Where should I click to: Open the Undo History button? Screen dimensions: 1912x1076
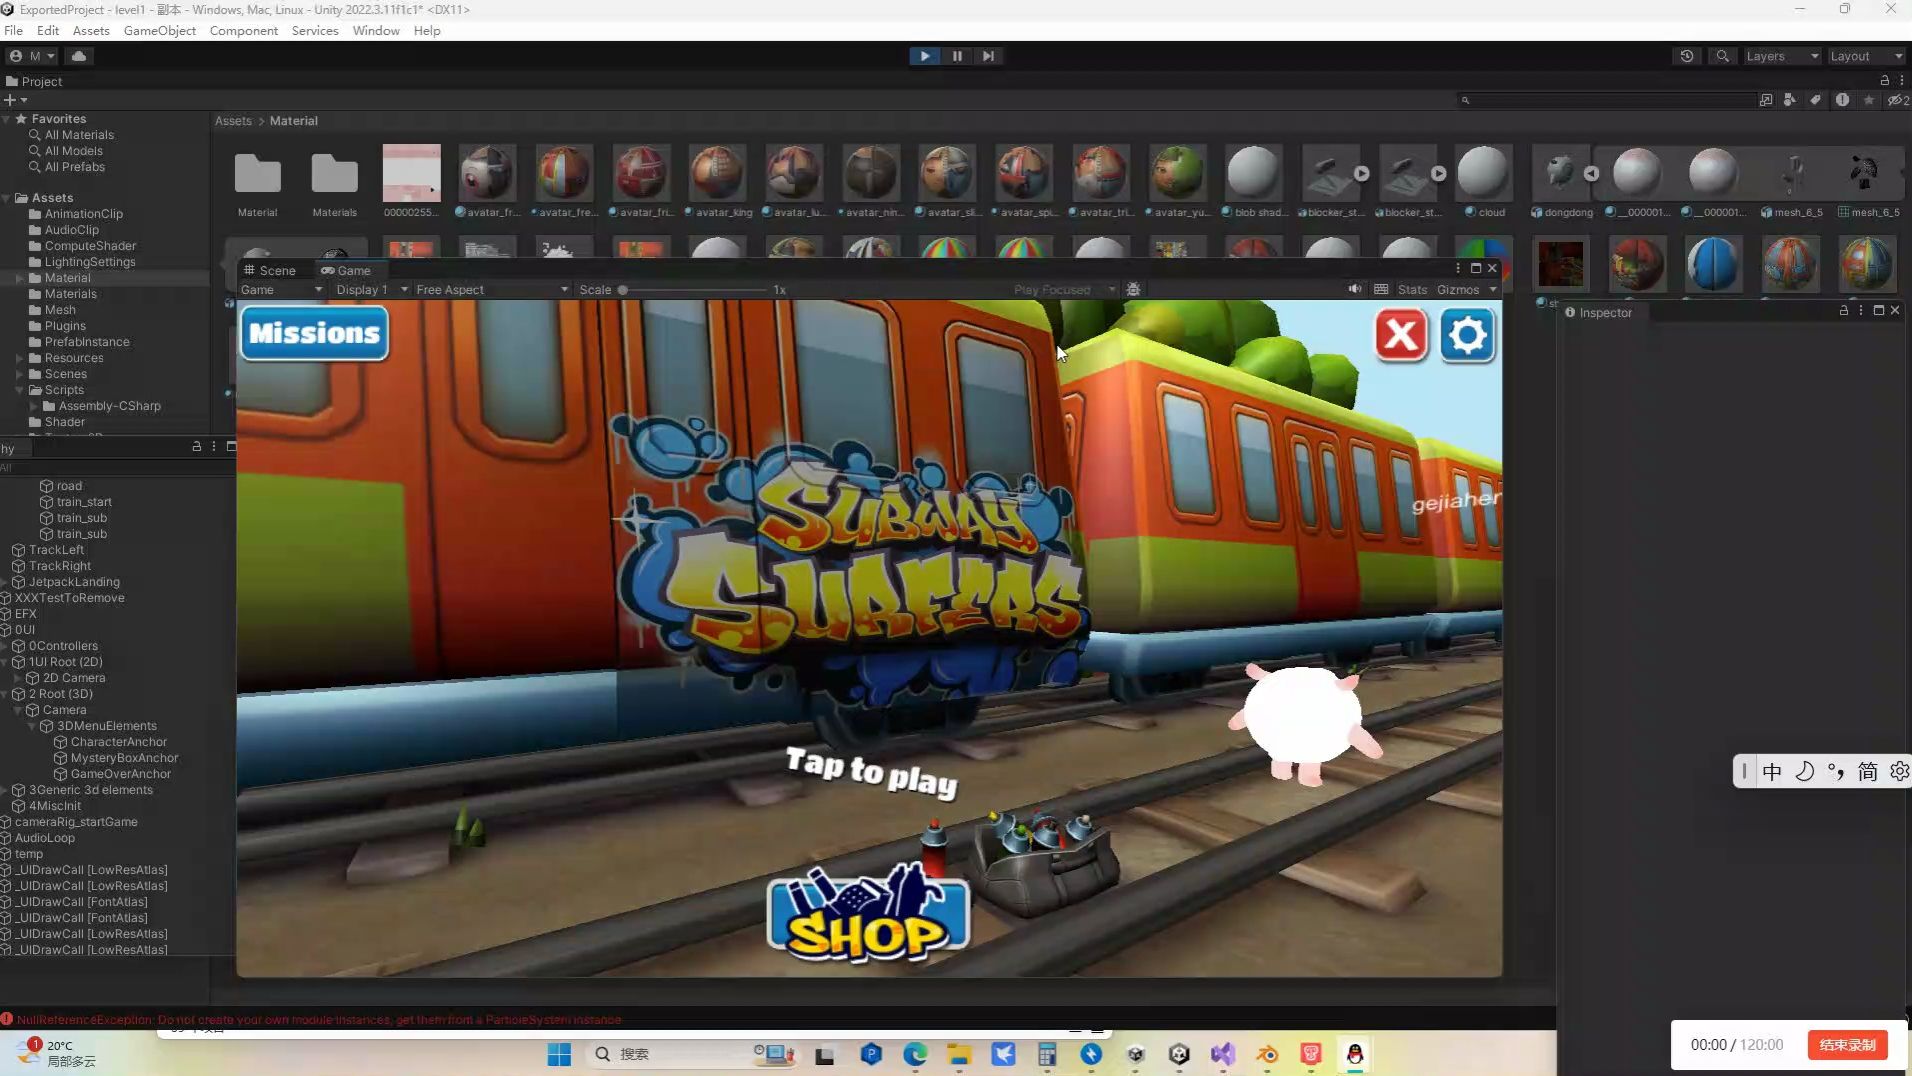click(1687, 56)
